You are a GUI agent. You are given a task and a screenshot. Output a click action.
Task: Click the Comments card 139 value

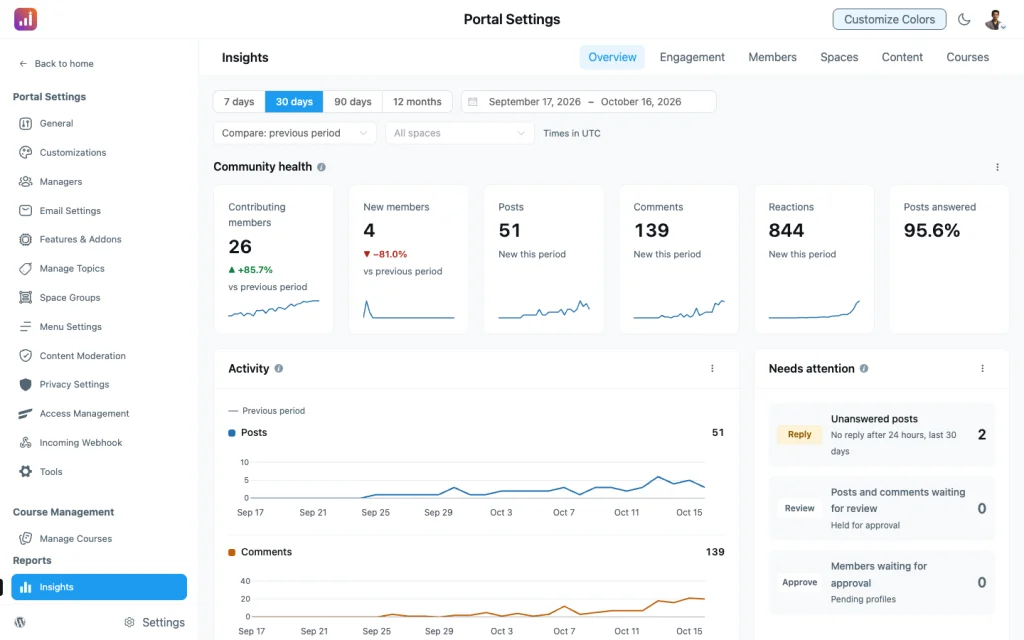[x=651, y=231]
